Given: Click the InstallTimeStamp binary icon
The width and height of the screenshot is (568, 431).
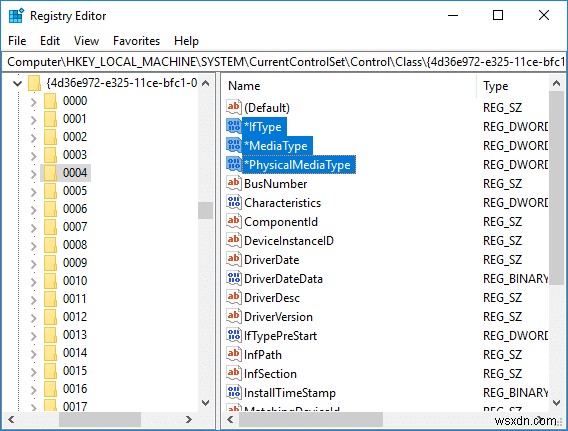Looking at the screenshot, I should (x=234, y=393).
